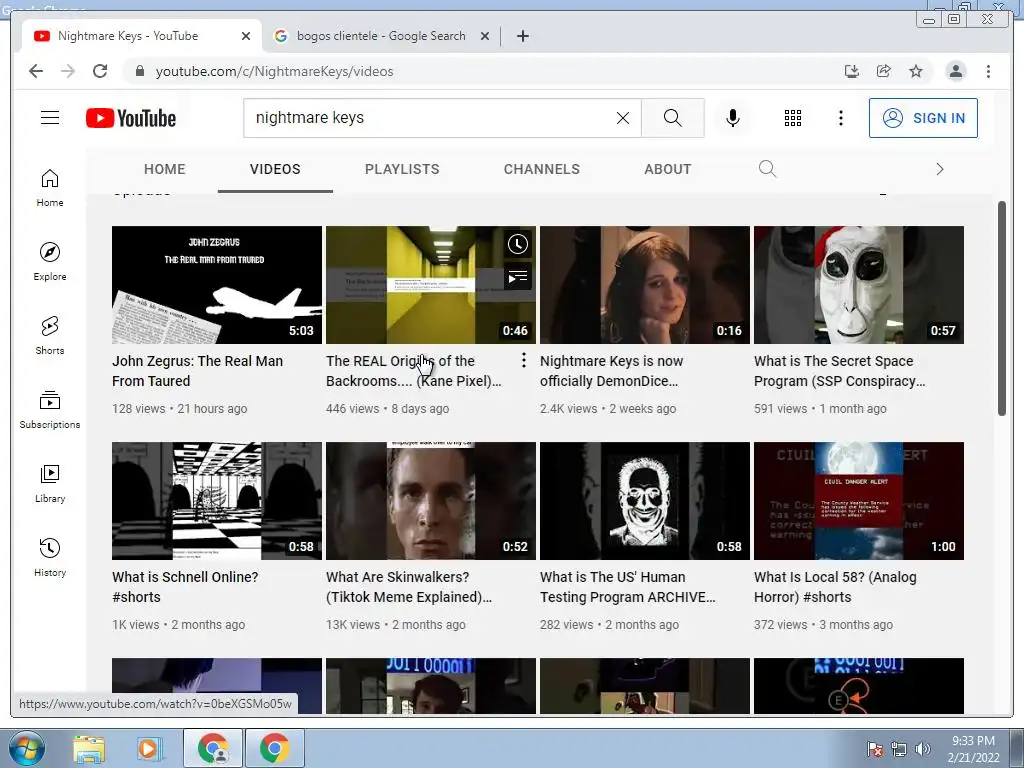Open John Zegrus Real Man From Taured title
The image size is (1024, 768).
[197, 371]
